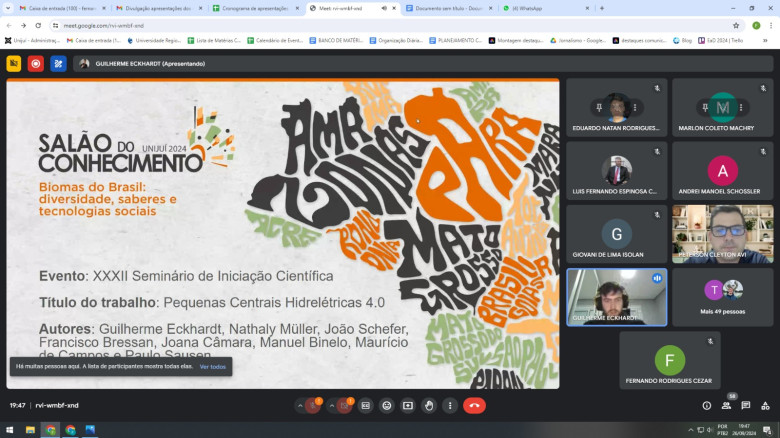This screenshot has height=438, width=780.
Task: Toggle the microphone mute button
Action: tap(312, 405)
